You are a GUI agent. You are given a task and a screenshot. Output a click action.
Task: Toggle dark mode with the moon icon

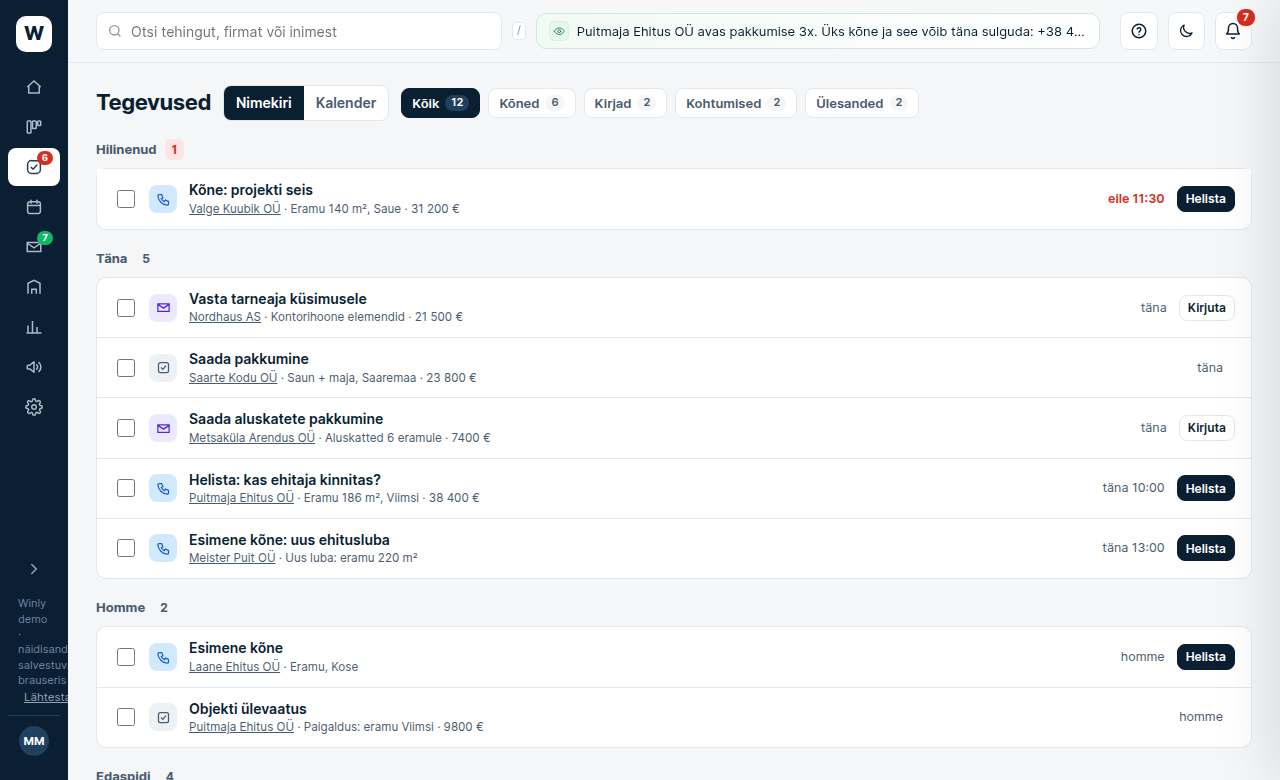pos(1186,31)
